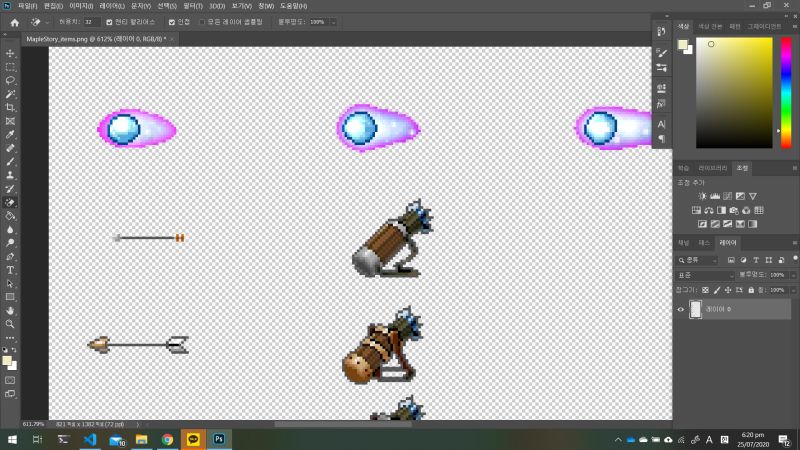This screenshot has height=450, width=800.
Task: Click the foreground color swatch in Color panel
Action: pyautogui.click(x=683, y=45)
